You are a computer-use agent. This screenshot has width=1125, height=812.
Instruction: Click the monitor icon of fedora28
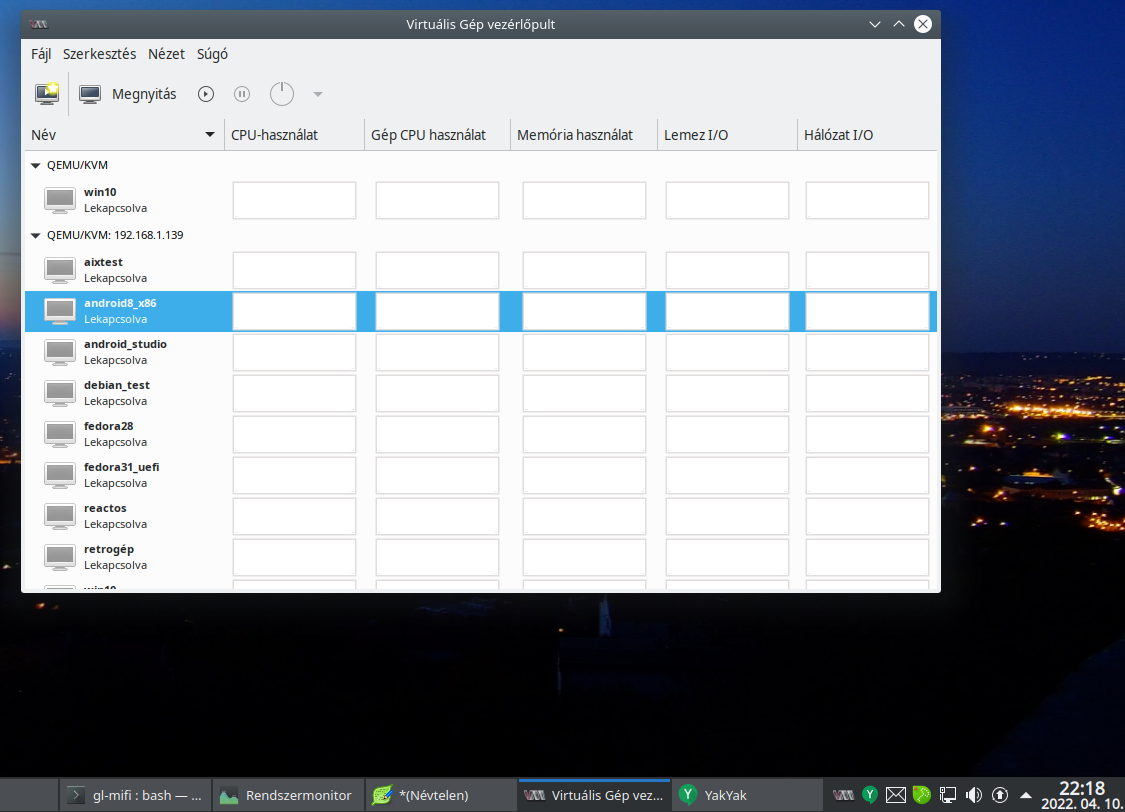tap(60, 434)
